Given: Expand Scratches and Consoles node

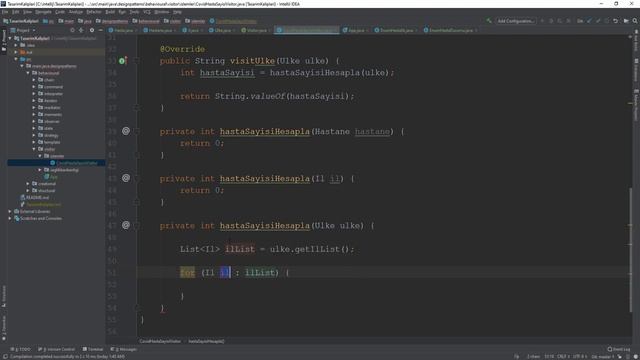Looking at the screenshot, I should pos(10,218).
